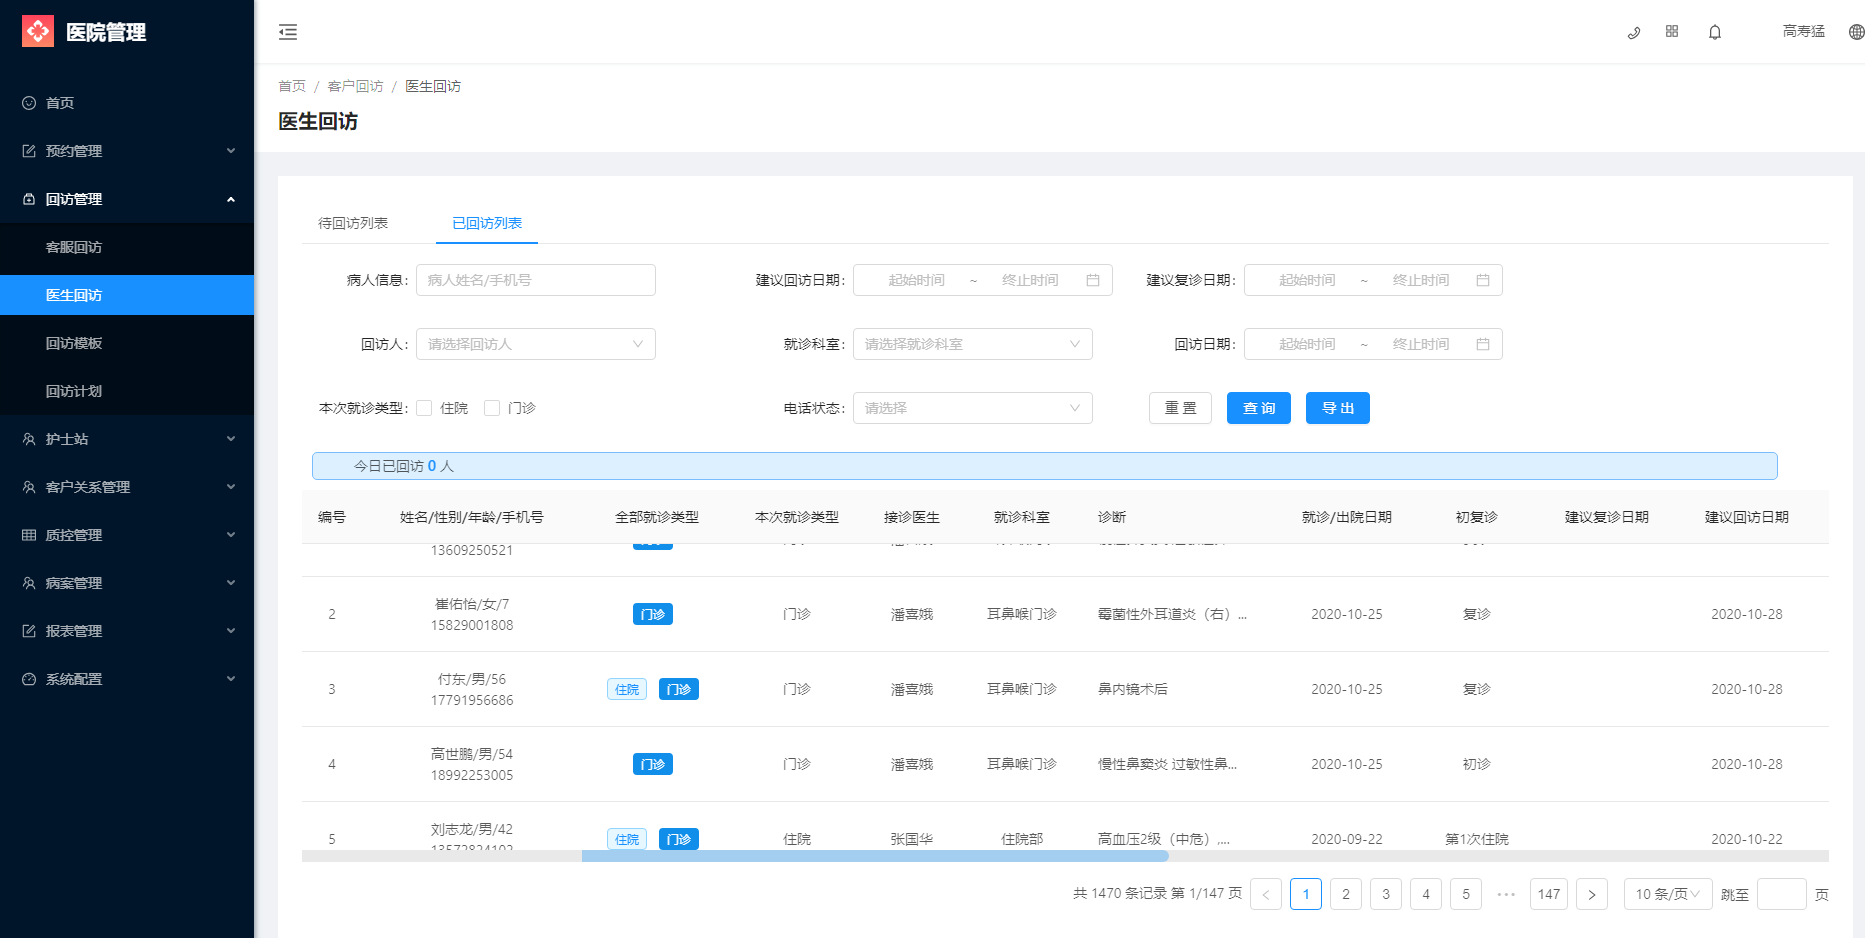The image size is (1865, 938).
Task: Expand the 系统配置 menu chevron
Action: pyautogui.click(x=231, y=679)
